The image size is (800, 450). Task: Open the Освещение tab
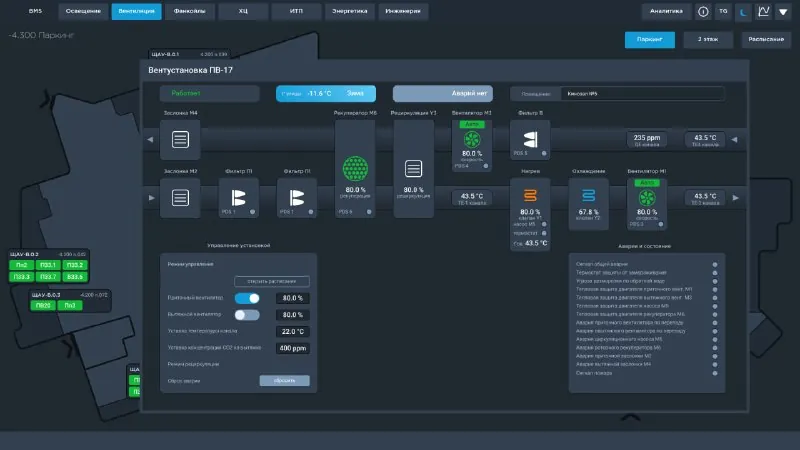83,11
